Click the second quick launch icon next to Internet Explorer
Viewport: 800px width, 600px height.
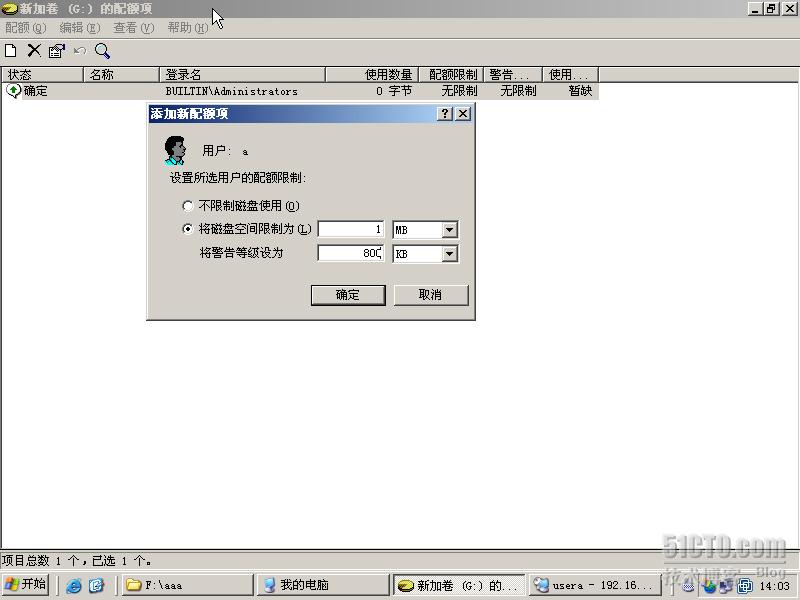click(96, 585)
